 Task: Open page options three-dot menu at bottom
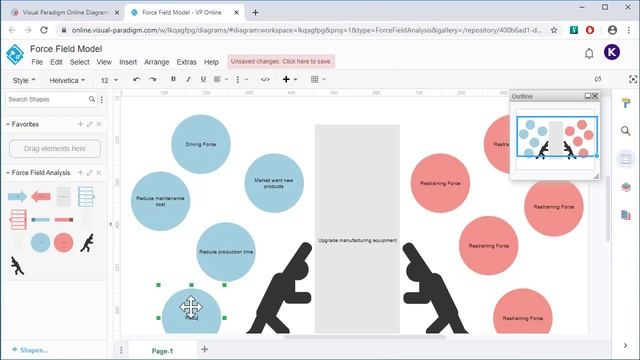(x=121, y=350)
